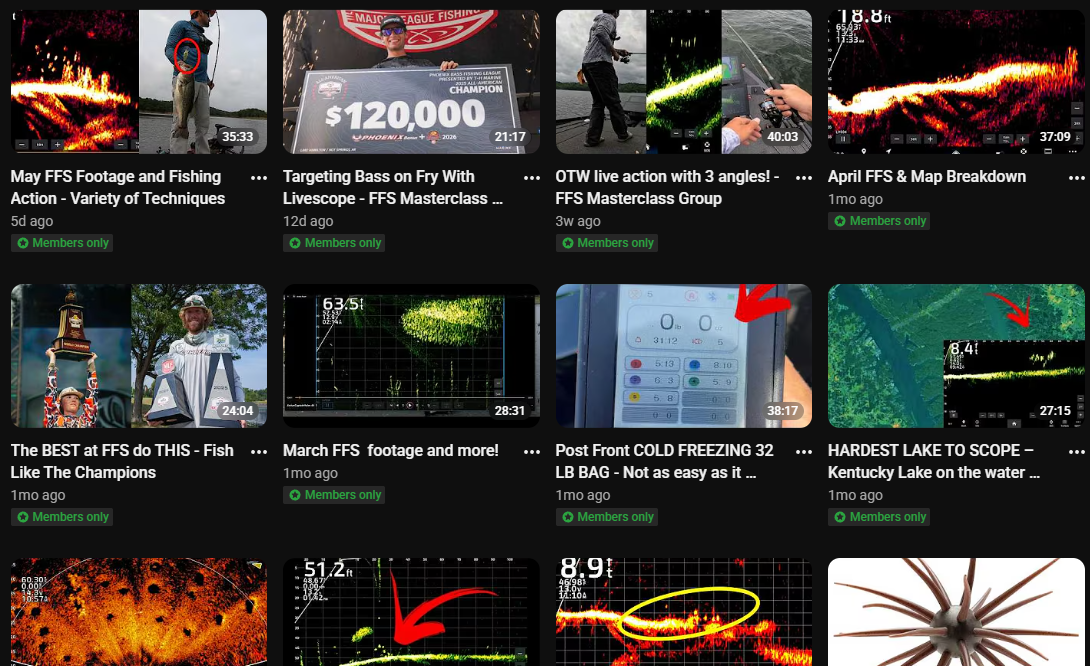Image resolution: width=1090 pixels, height=666 pixels.
Task: Click title March FFS footage and more!
Action: point(391,450)
